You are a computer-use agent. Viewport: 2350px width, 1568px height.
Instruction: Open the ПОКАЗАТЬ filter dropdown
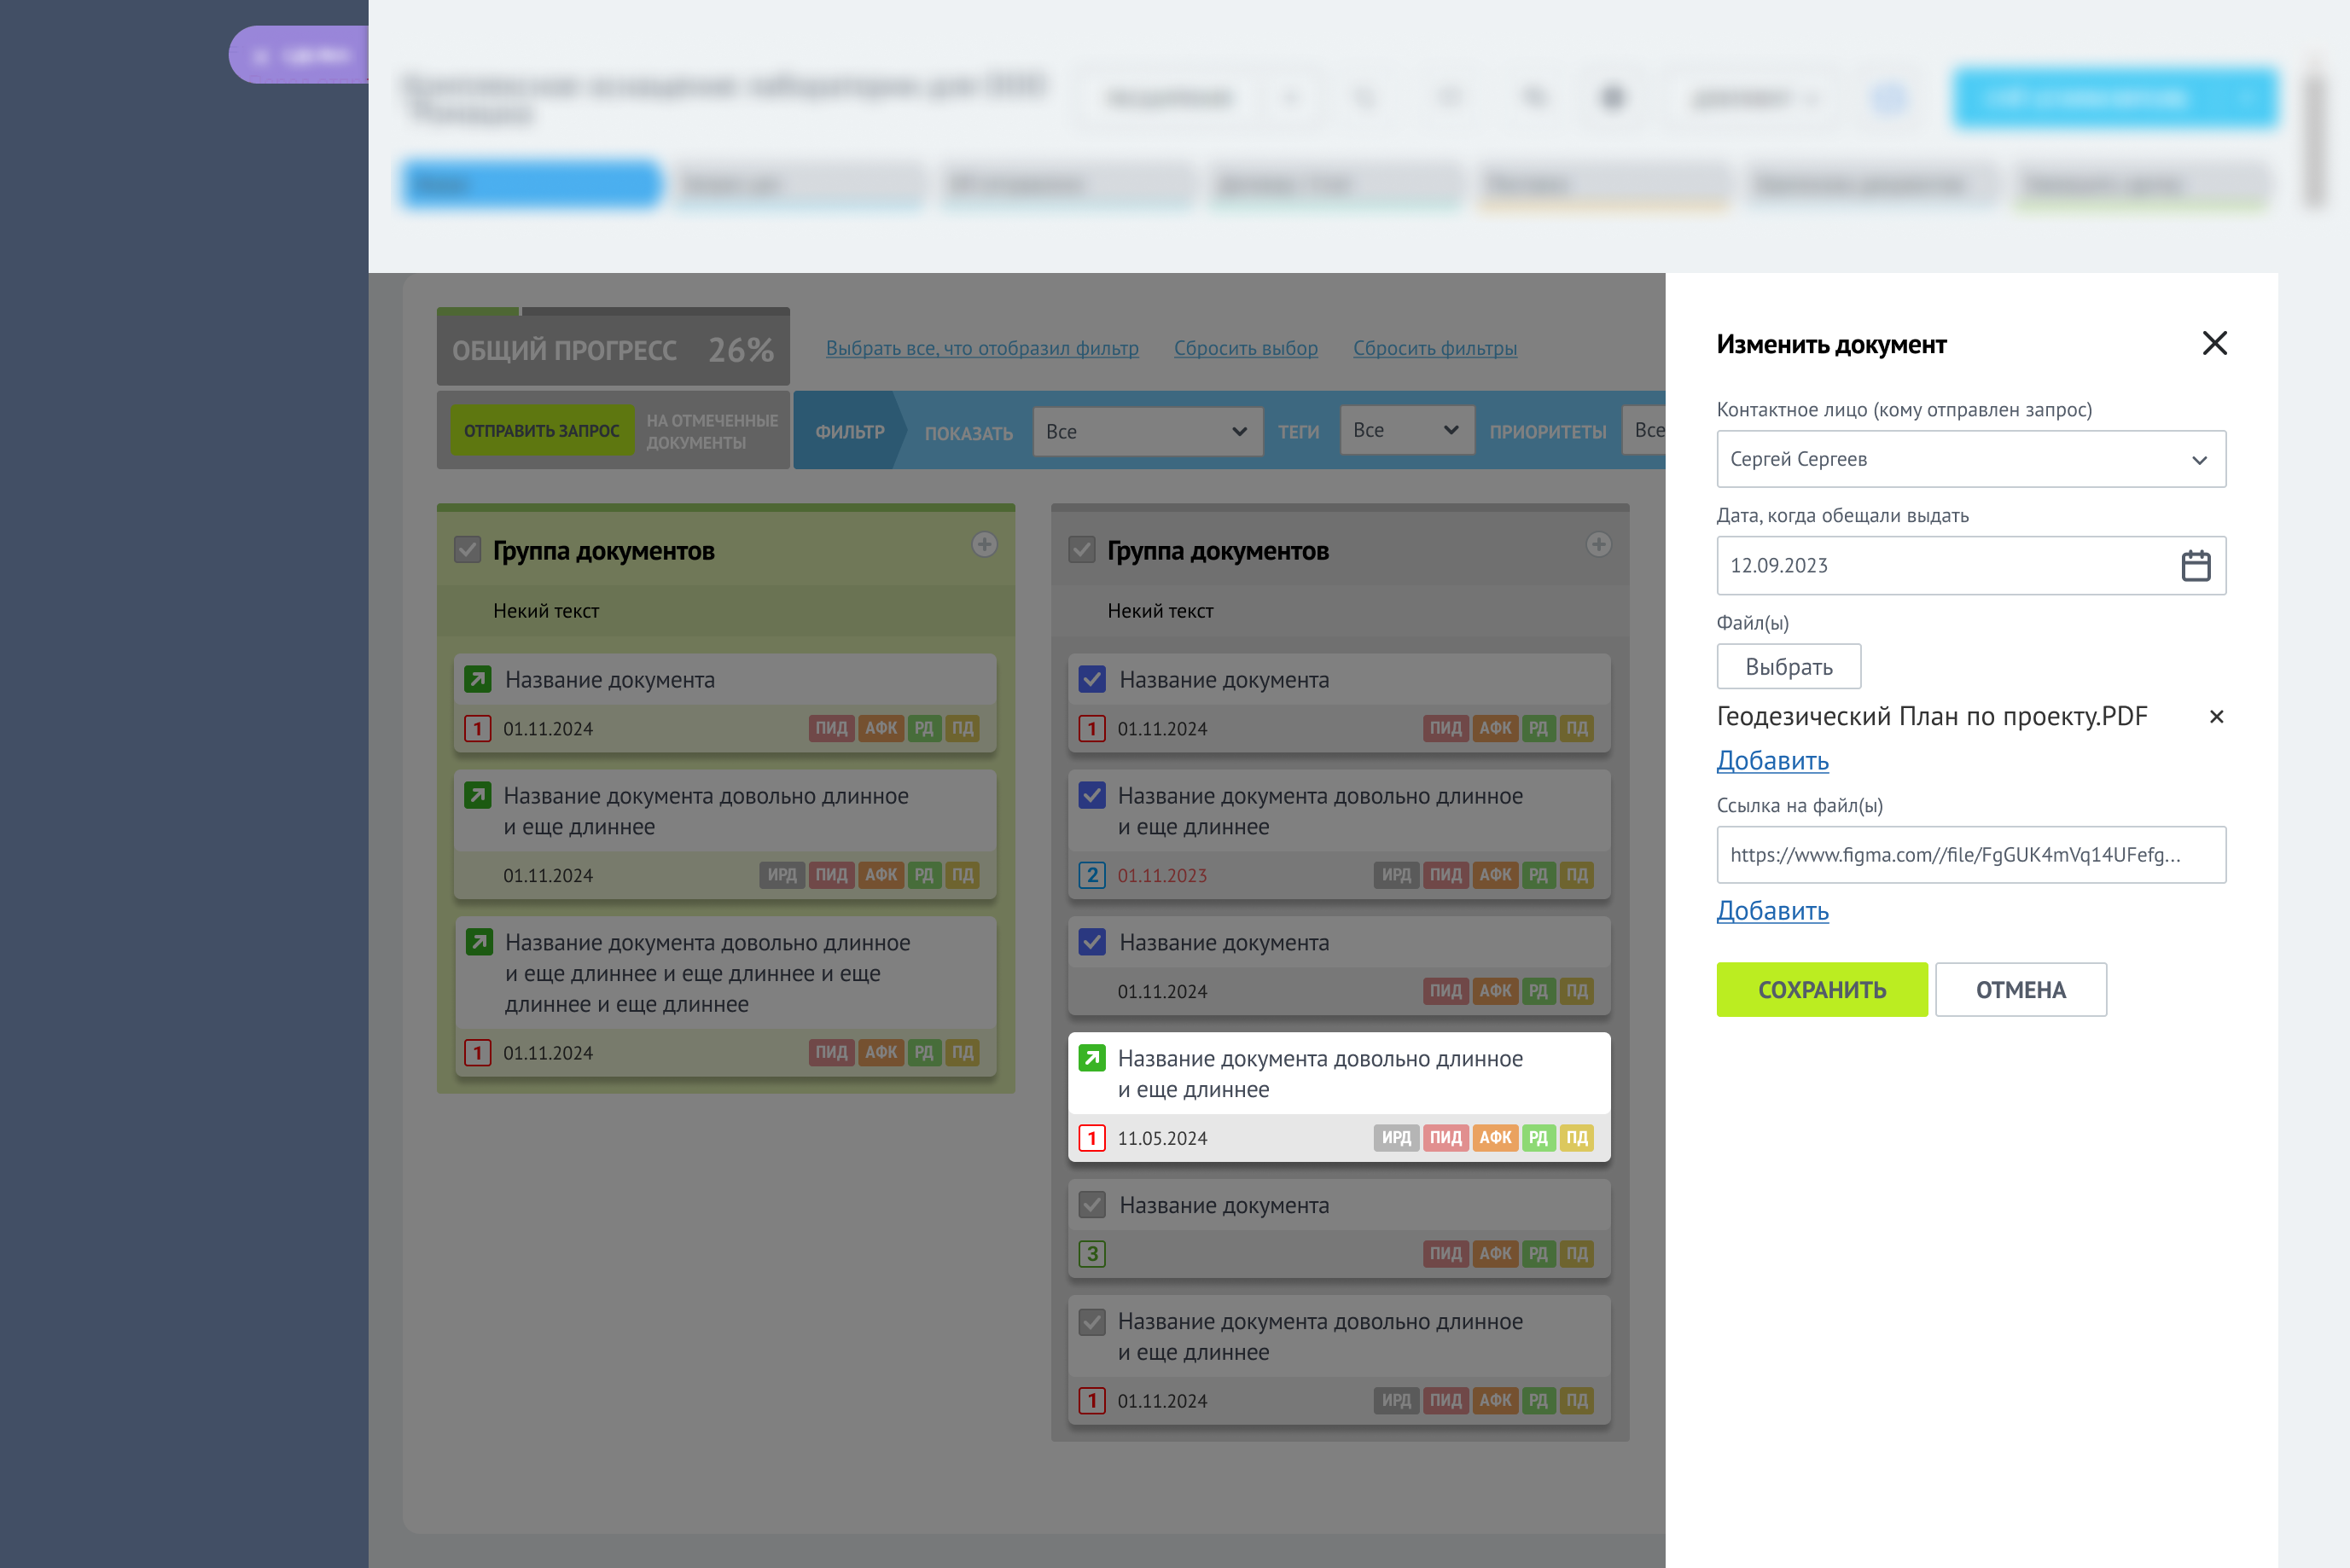(x=1147, y=432)
